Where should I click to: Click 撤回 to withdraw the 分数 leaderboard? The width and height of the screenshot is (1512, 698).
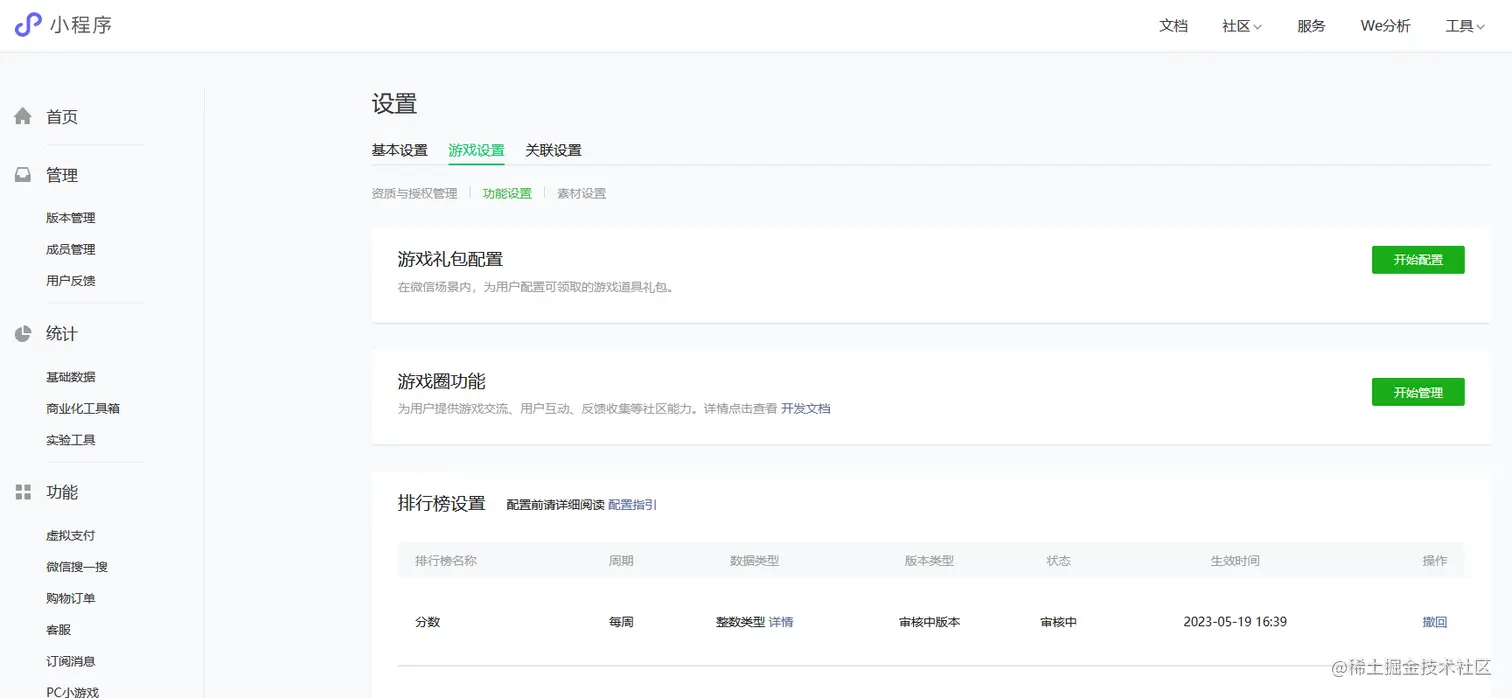click(x=1434, y=621)
